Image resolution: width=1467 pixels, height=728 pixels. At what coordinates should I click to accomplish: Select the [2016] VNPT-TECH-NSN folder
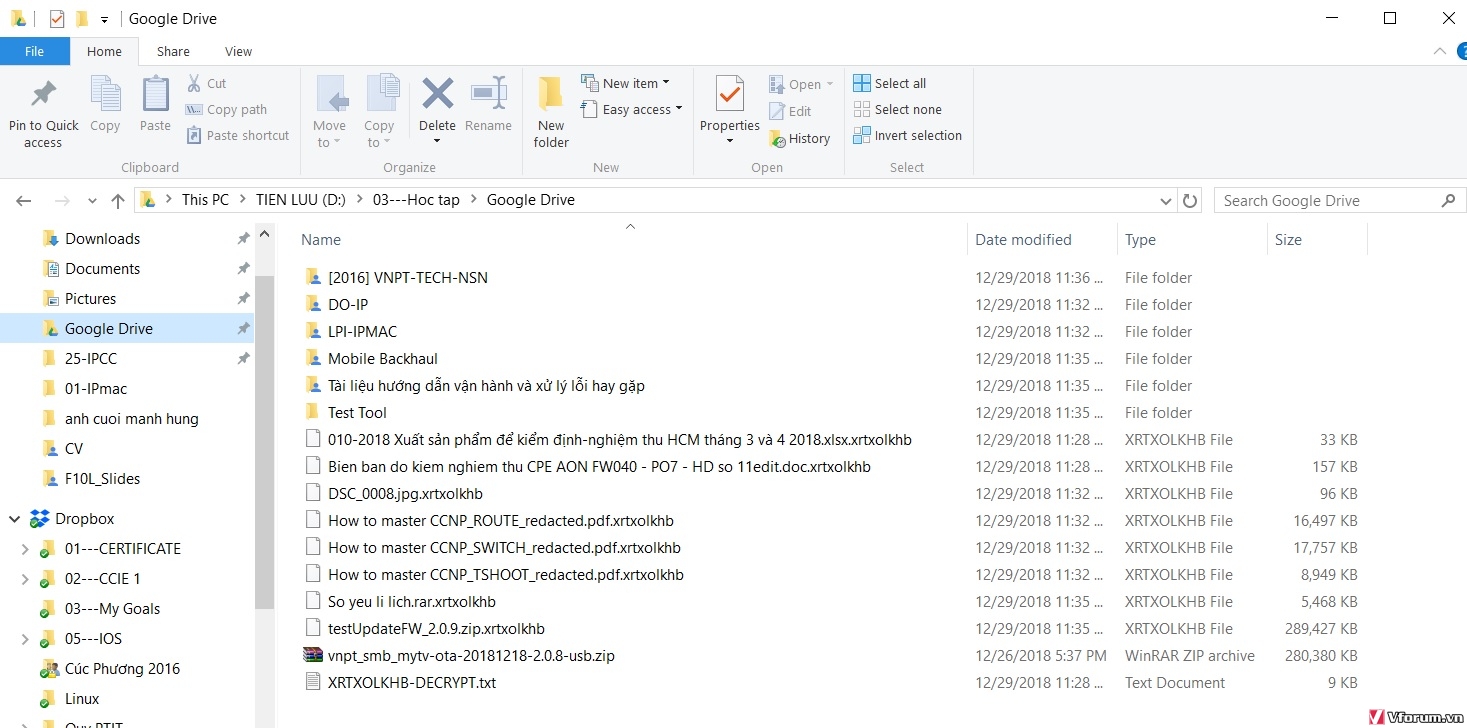pos(408,277)
